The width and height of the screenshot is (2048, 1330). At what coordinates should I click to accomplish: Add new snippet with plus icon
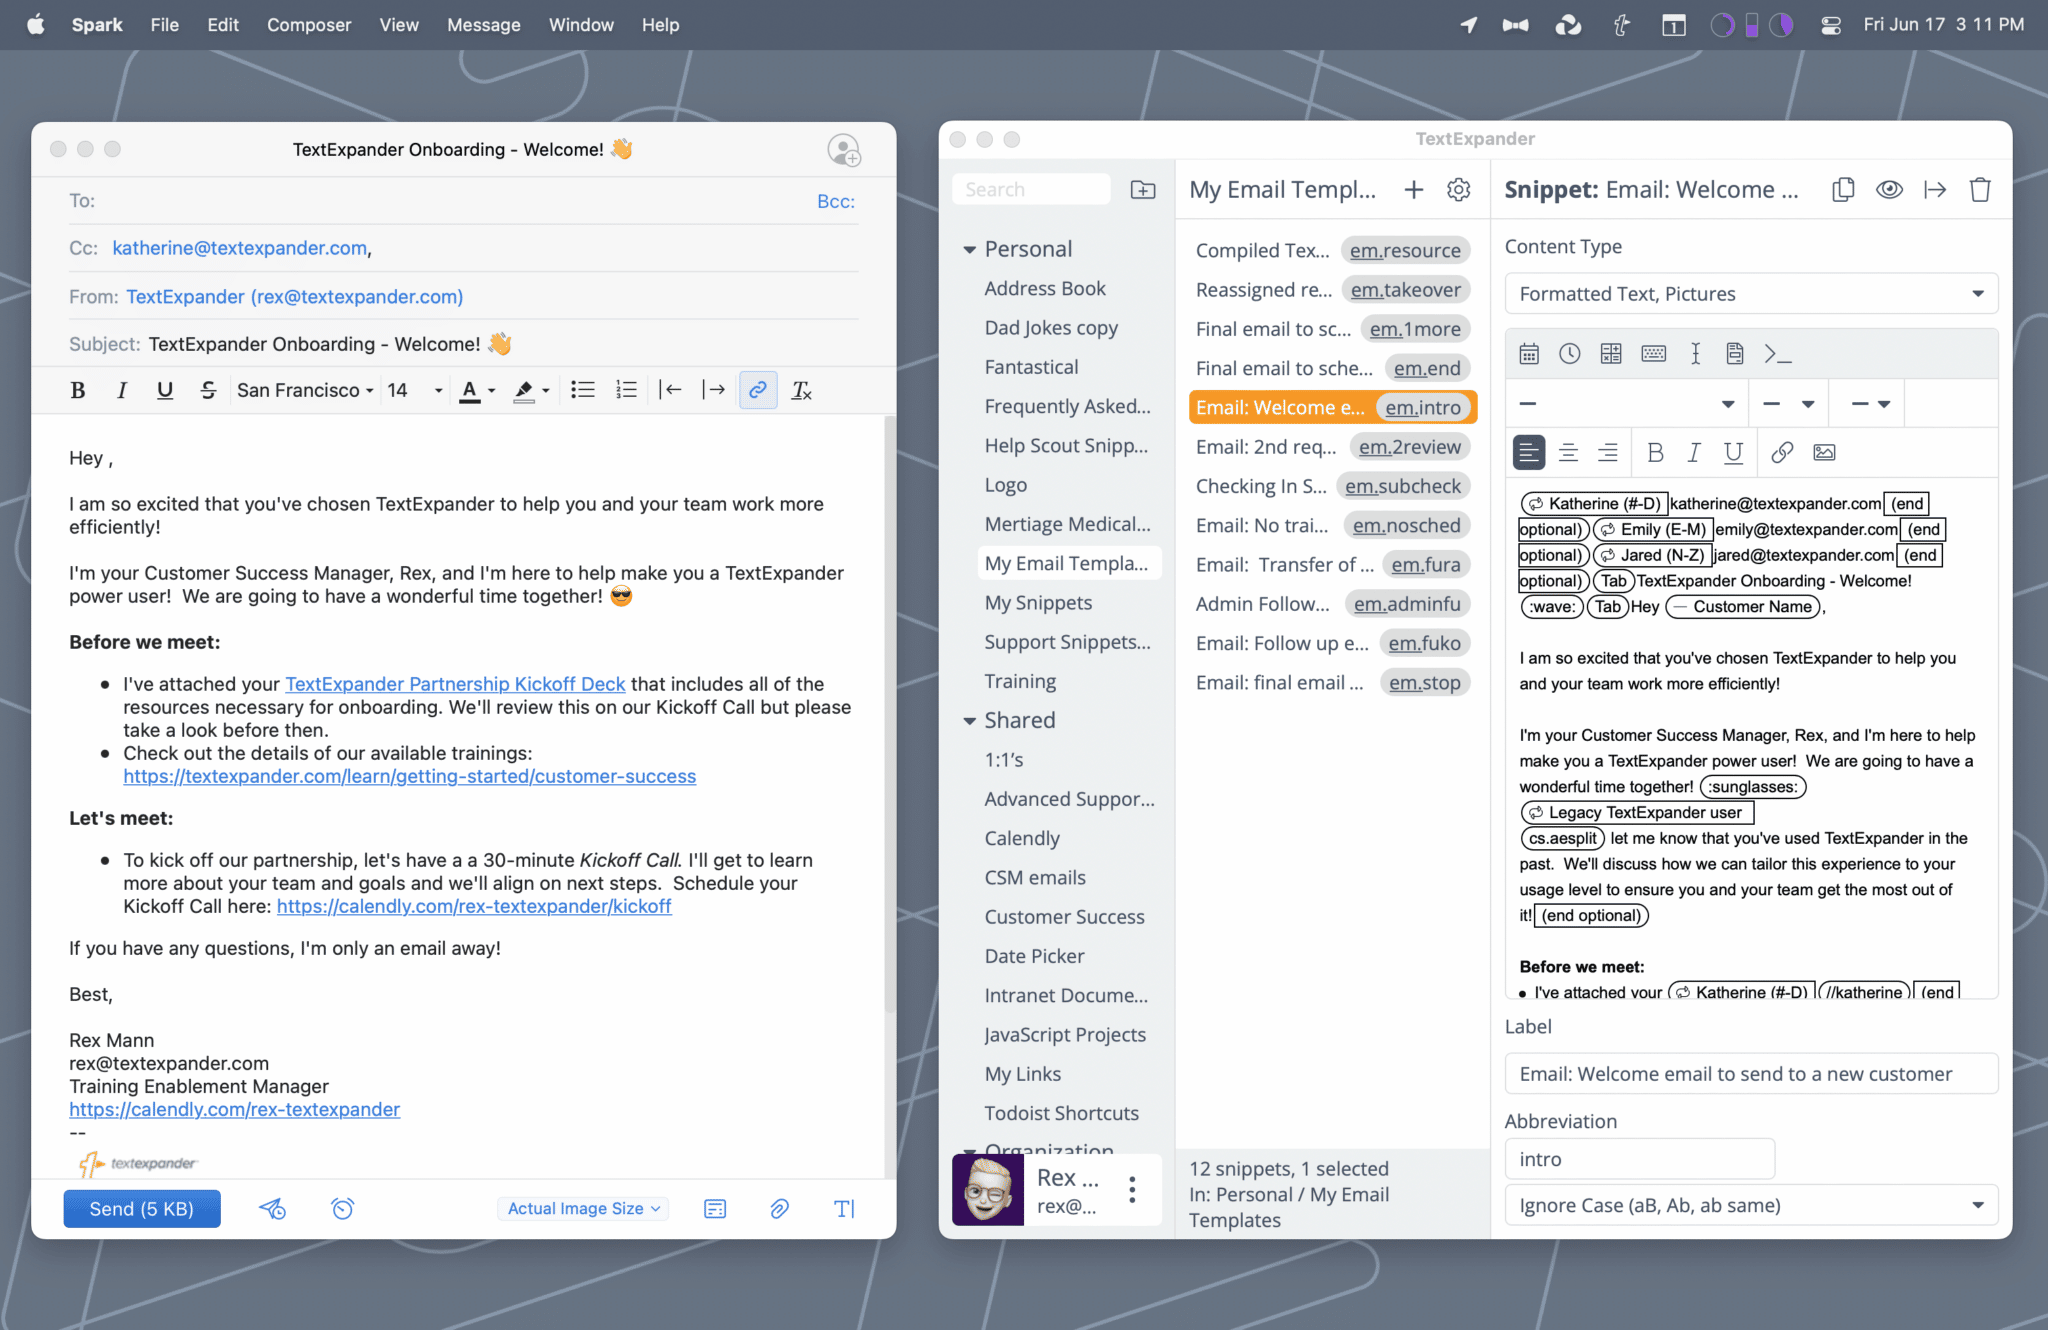click(1413, 190)
